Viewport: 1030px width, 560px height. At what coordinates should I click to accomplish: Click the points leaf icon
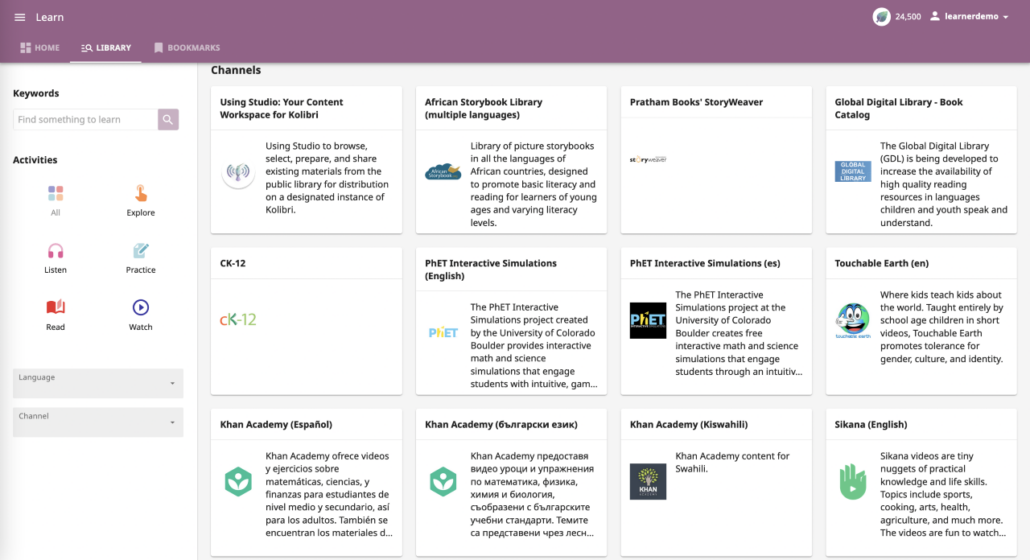[x=881, y=16]
